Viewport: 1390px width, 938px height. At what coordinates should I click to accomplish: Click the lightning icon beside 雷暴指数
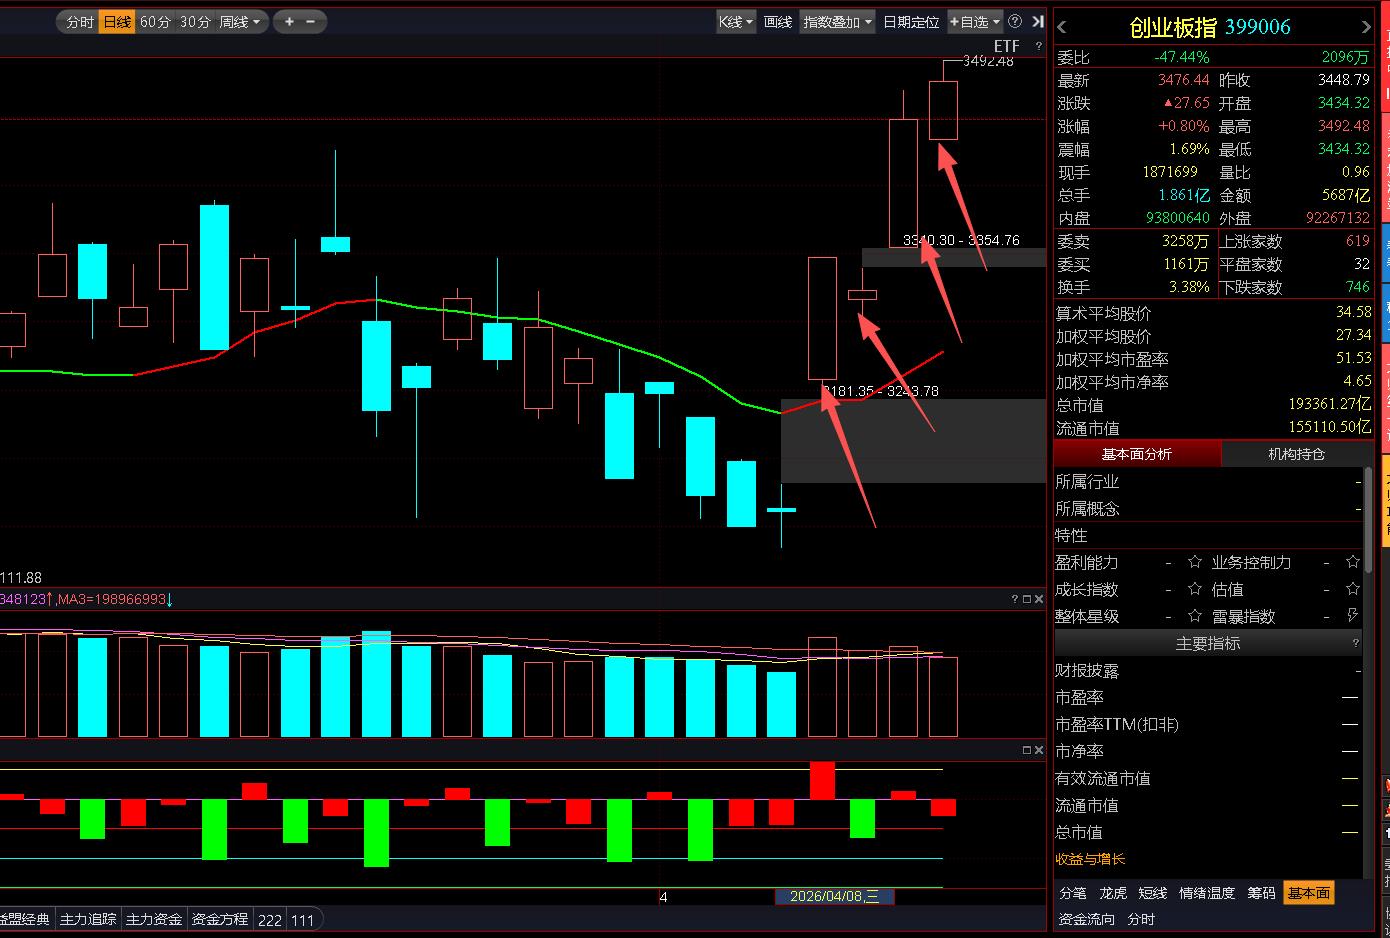[x=1353, y=616]
